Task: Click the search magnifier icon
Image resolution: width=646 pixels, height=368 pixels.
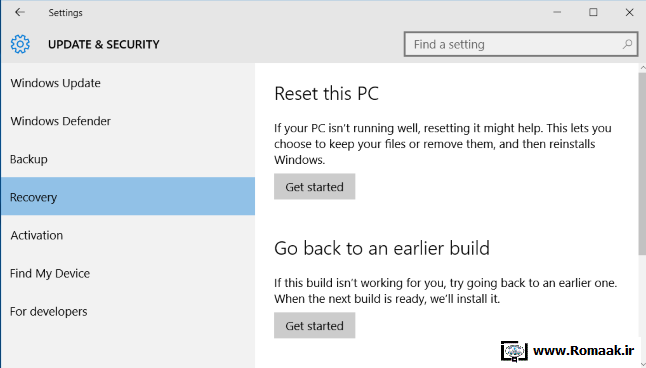Action: 627,44
